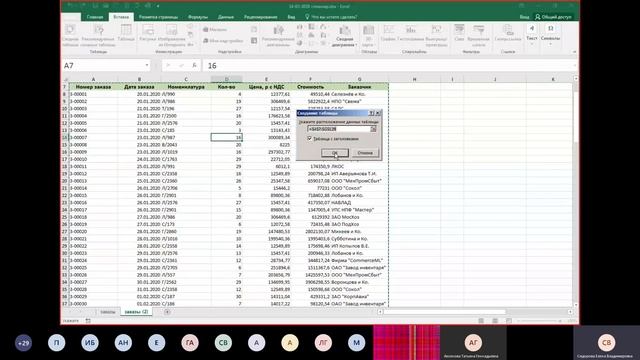This screenshot has width=640, height=360.
Task: Click the 'Цена, р с НДС' header cell
Action: coord(267,87)
